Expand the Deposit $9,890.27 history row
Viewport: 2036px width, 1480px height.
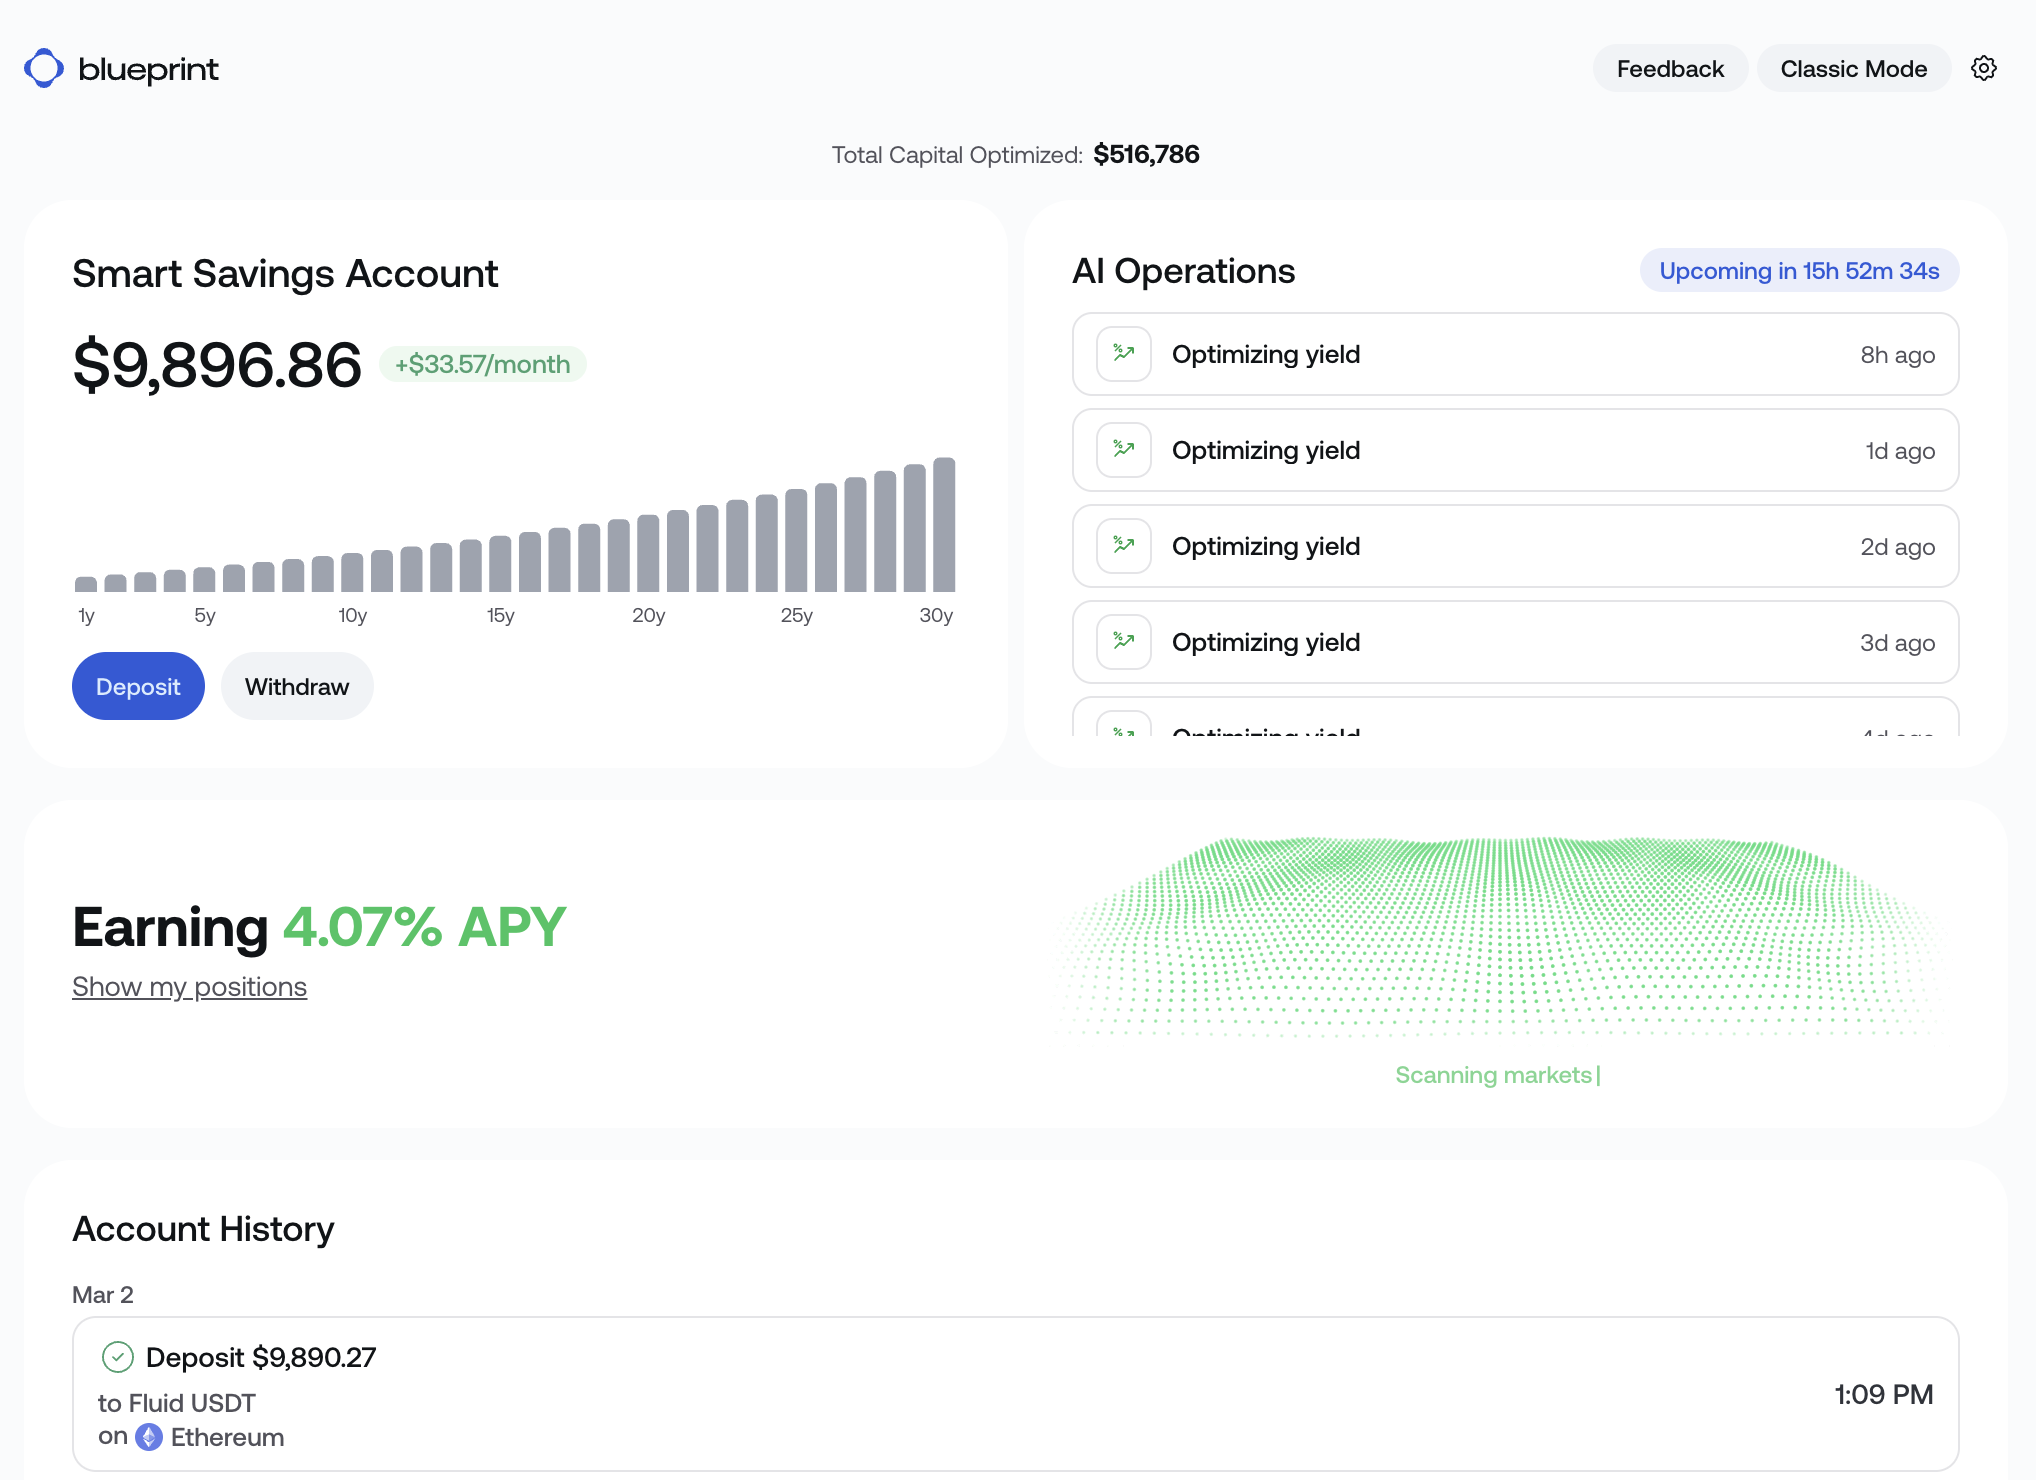1014,1394
